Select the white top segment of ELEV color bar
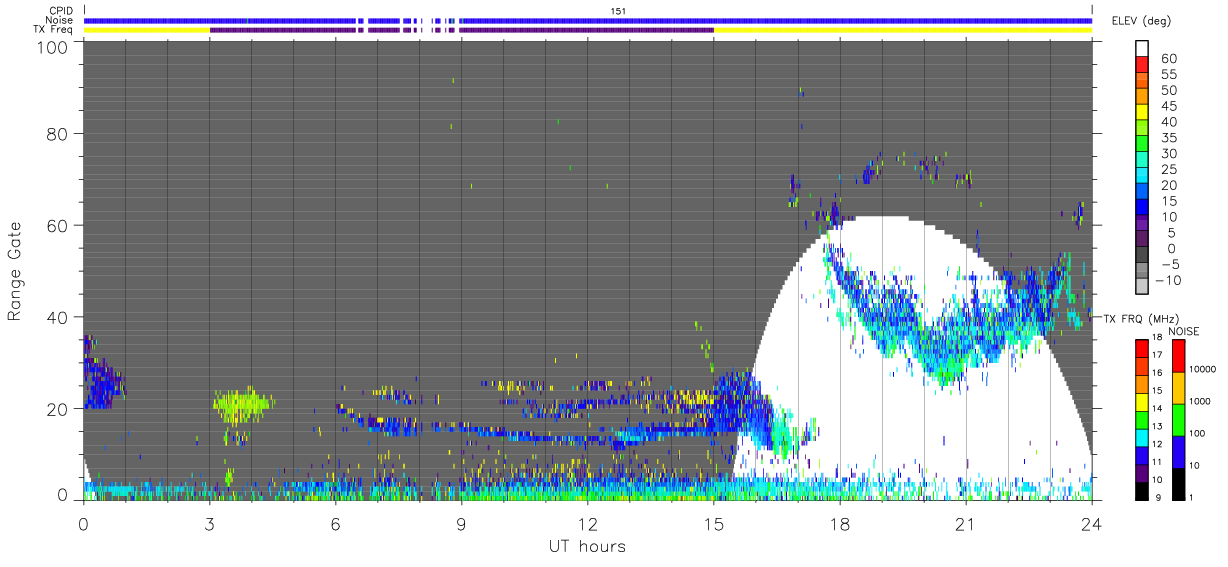 (x=1142, y=47)
